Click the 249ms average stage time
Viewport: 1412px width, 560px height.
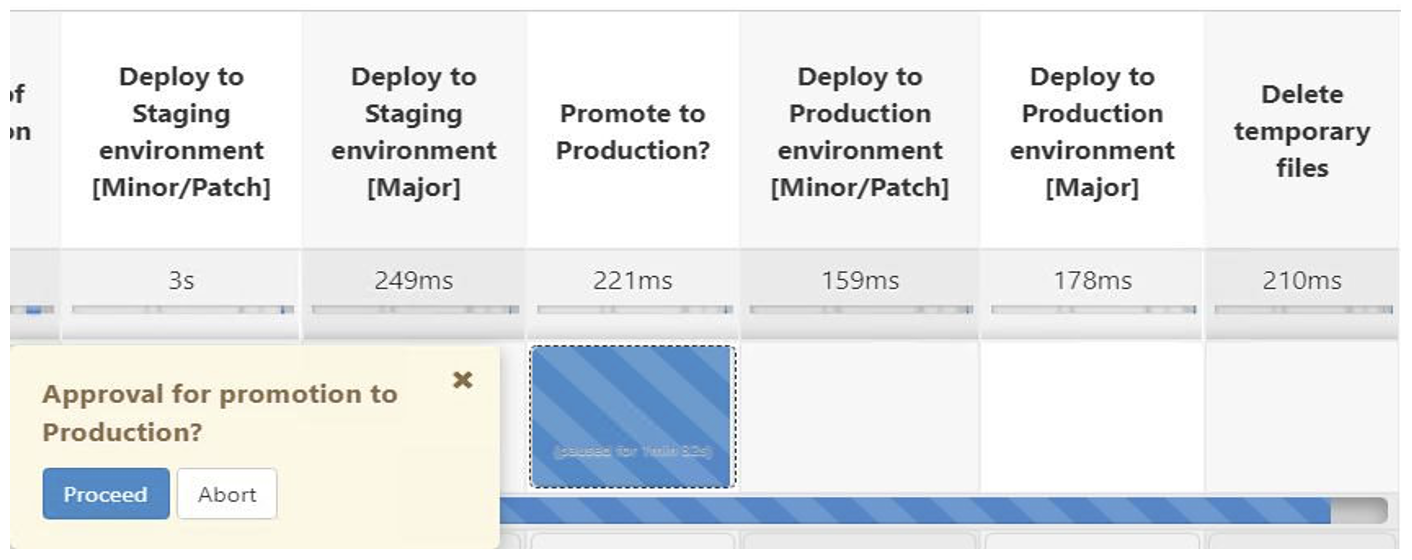point(413,281)
